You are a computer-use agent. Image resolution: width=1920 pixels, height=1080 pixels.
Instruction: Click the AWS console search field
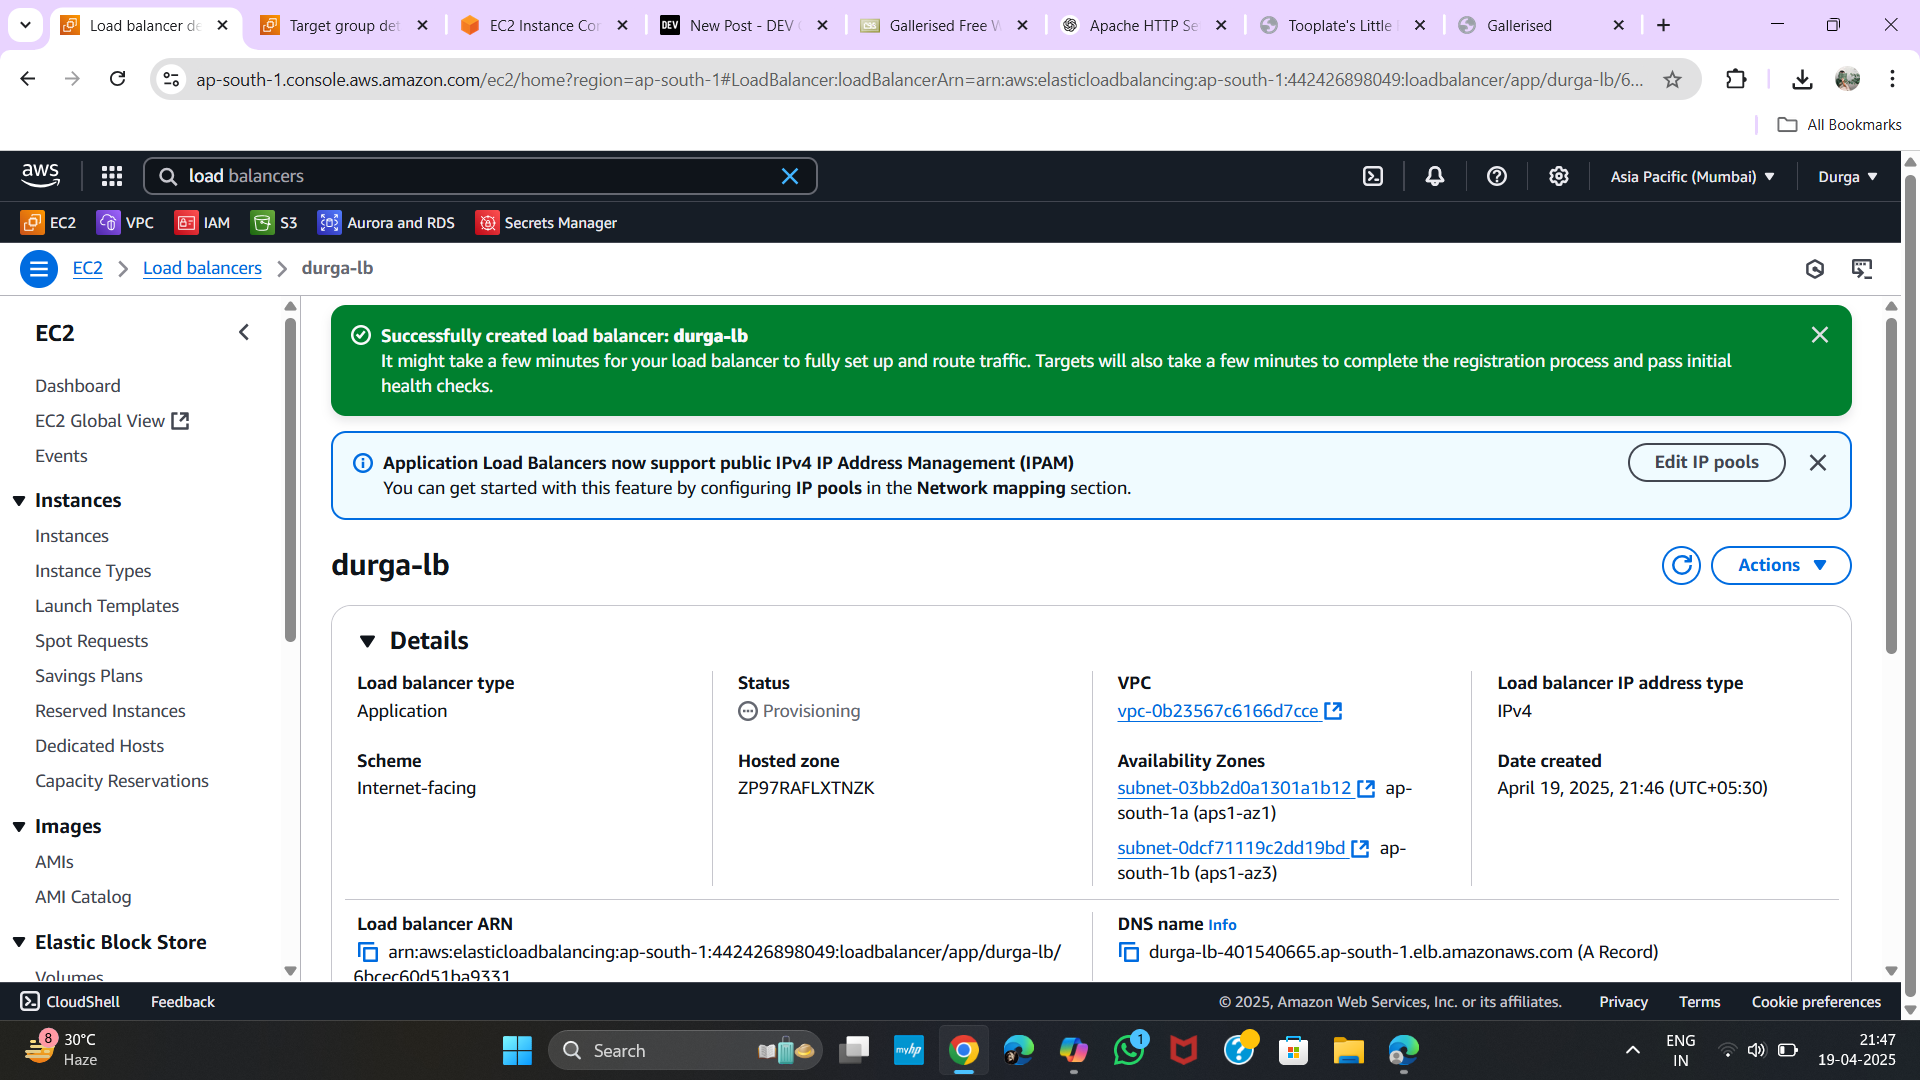(x=480, y=176)
